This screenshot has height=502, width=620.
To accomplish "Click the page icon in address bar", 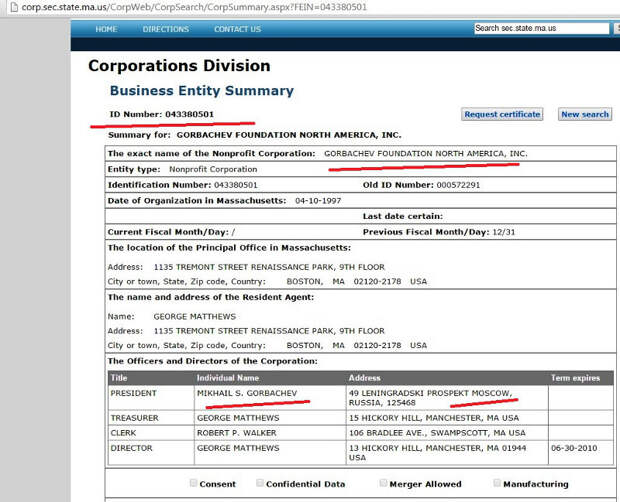I will click(14, 7).
